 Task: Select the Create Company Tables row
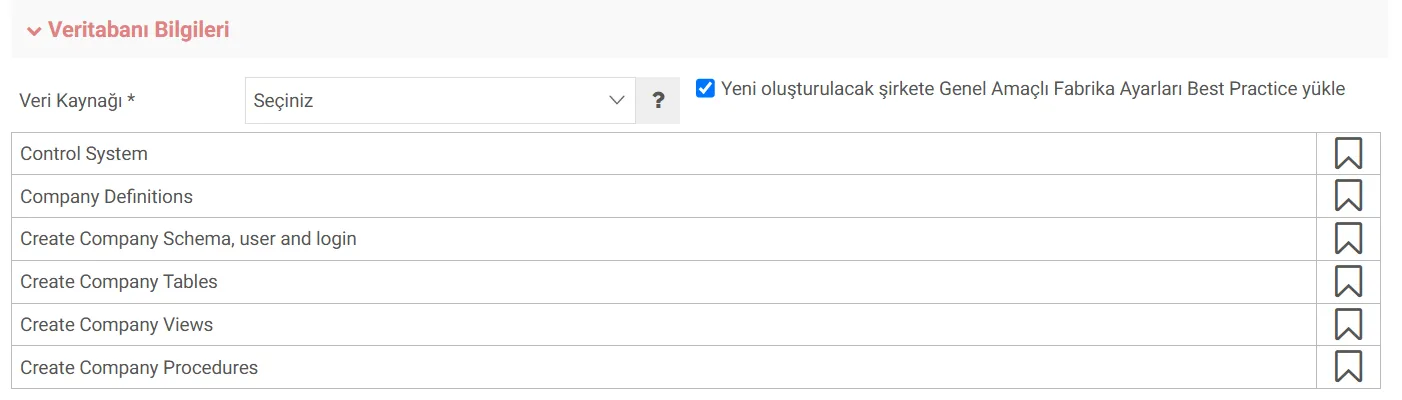pyautogui.click(x=664, y=282)
